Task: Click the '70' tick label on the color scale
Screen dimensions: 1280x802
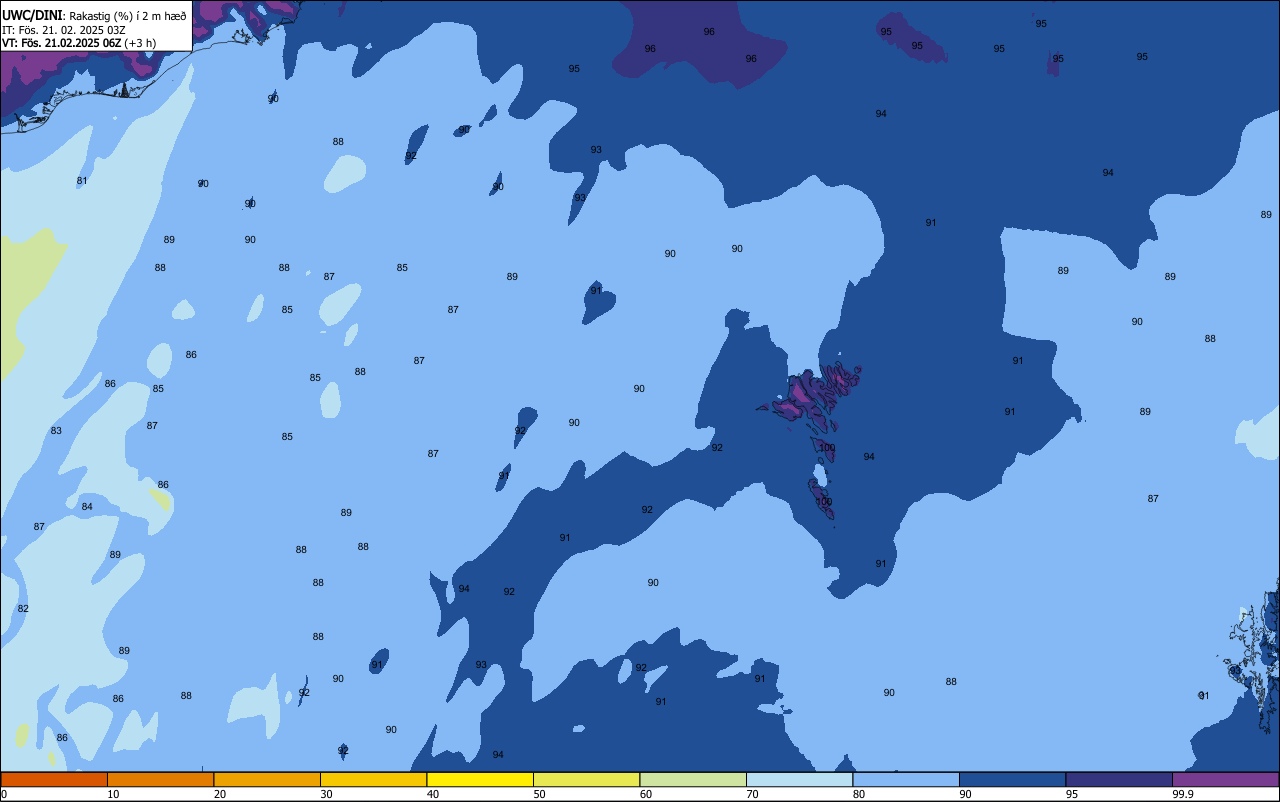Action: 752,794
